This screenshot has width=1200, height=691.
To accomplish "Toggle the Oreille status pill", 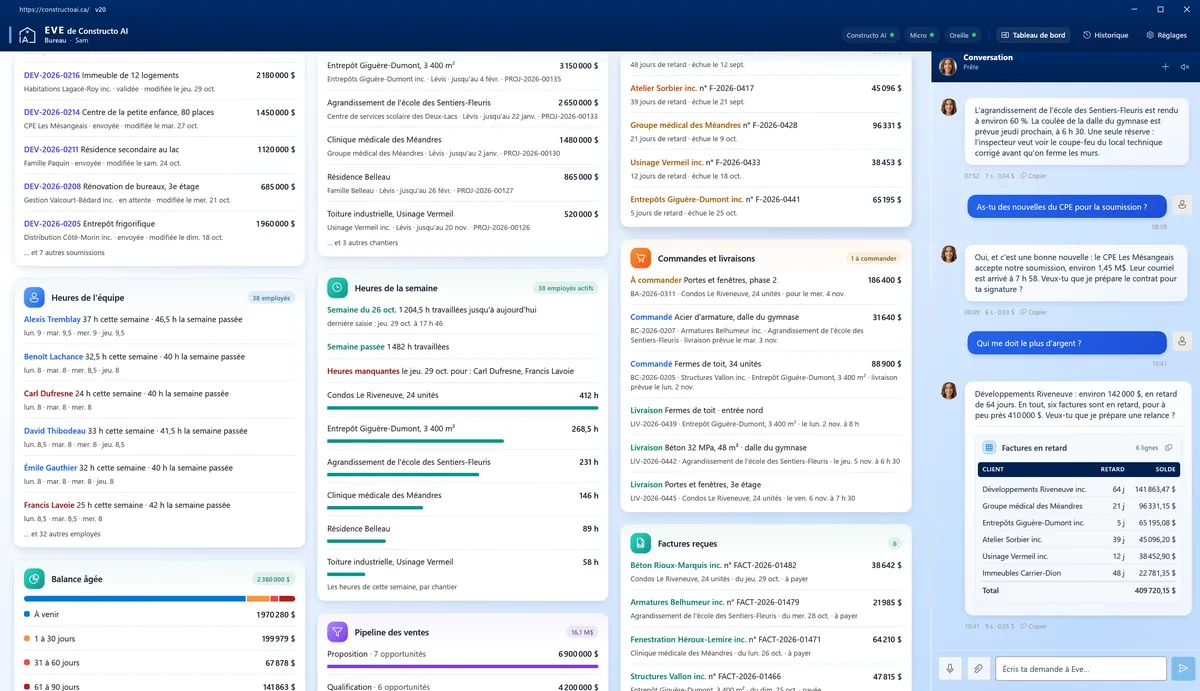I will (963, 35).
